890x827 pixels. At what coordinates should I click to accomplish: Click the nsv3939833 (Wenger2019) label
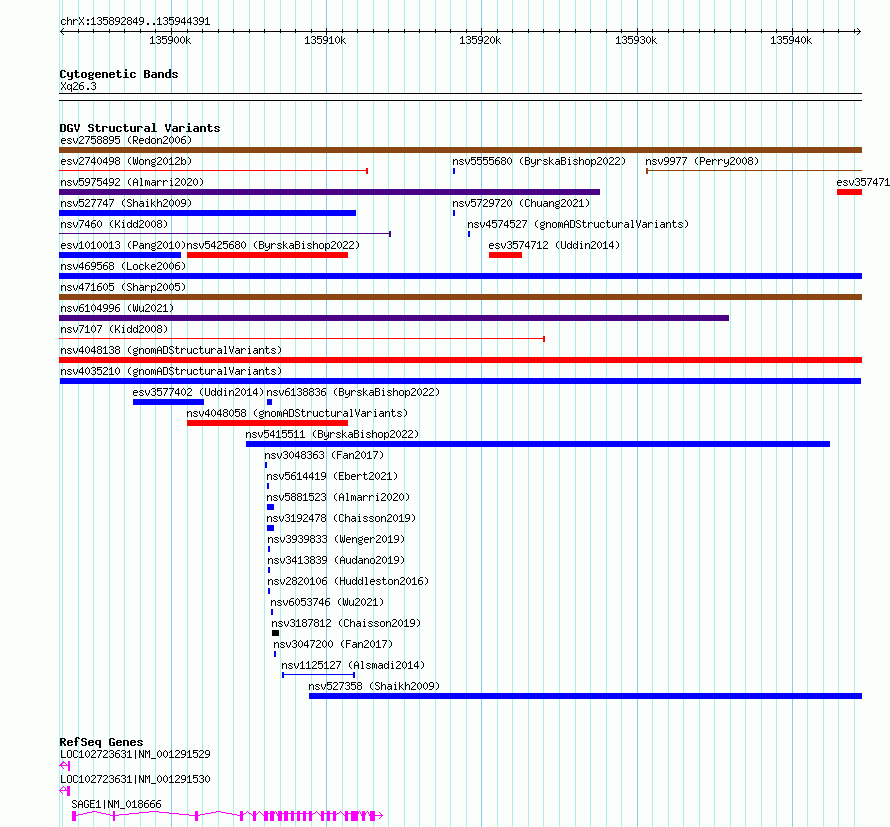pyautogui.click(x=336, y=539)
